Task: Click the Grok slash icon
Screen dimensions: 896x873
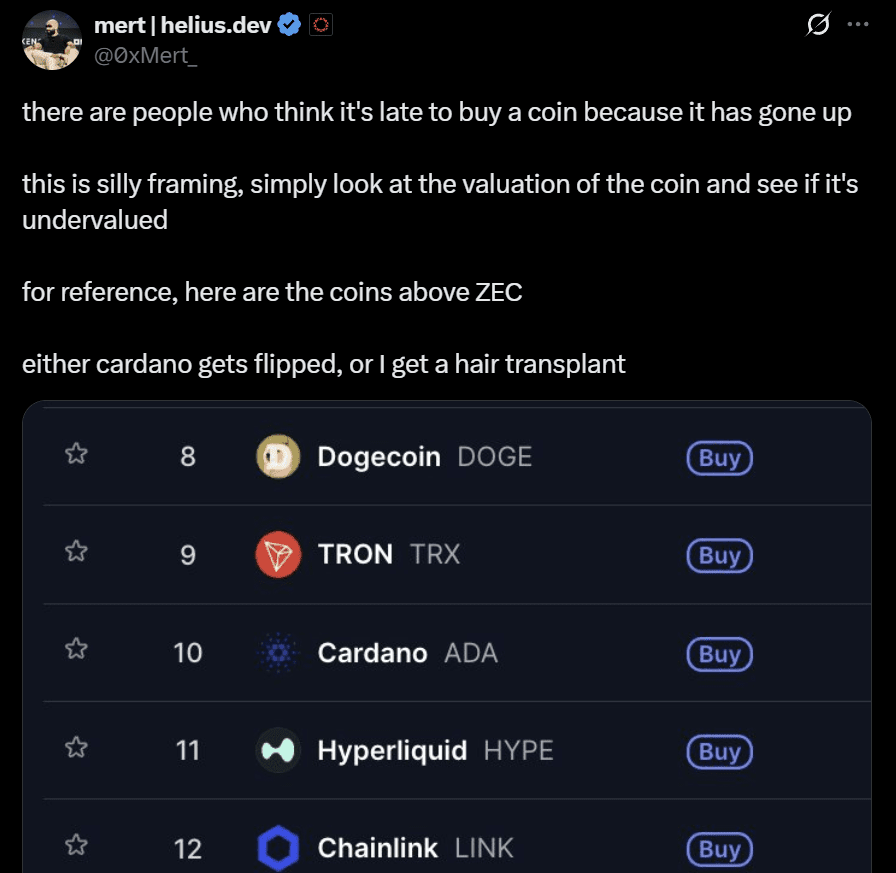Action: 817,26
